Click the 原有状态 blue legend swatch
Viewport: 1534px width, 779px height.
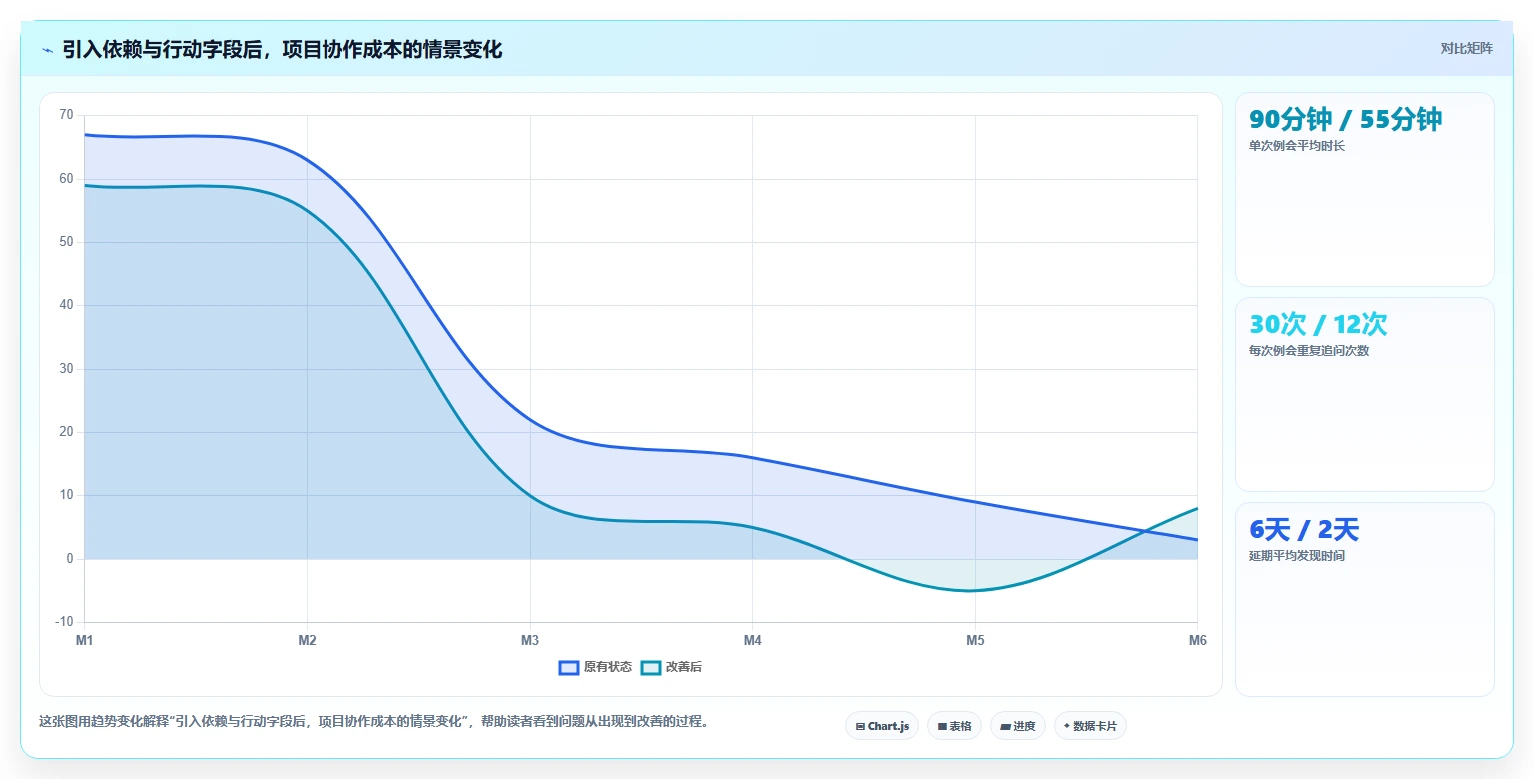tap(569, 667)
